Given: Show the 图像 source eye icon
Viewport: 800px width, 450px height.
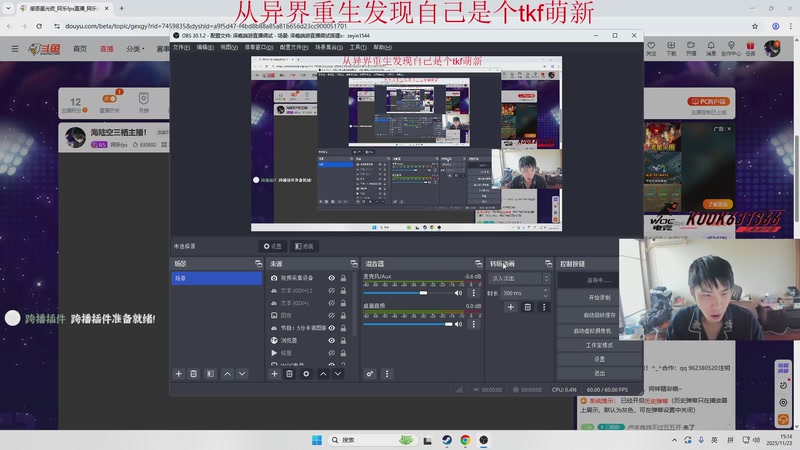Looking at the screenshot, I should pyautogui.click(x=332, y=316).
